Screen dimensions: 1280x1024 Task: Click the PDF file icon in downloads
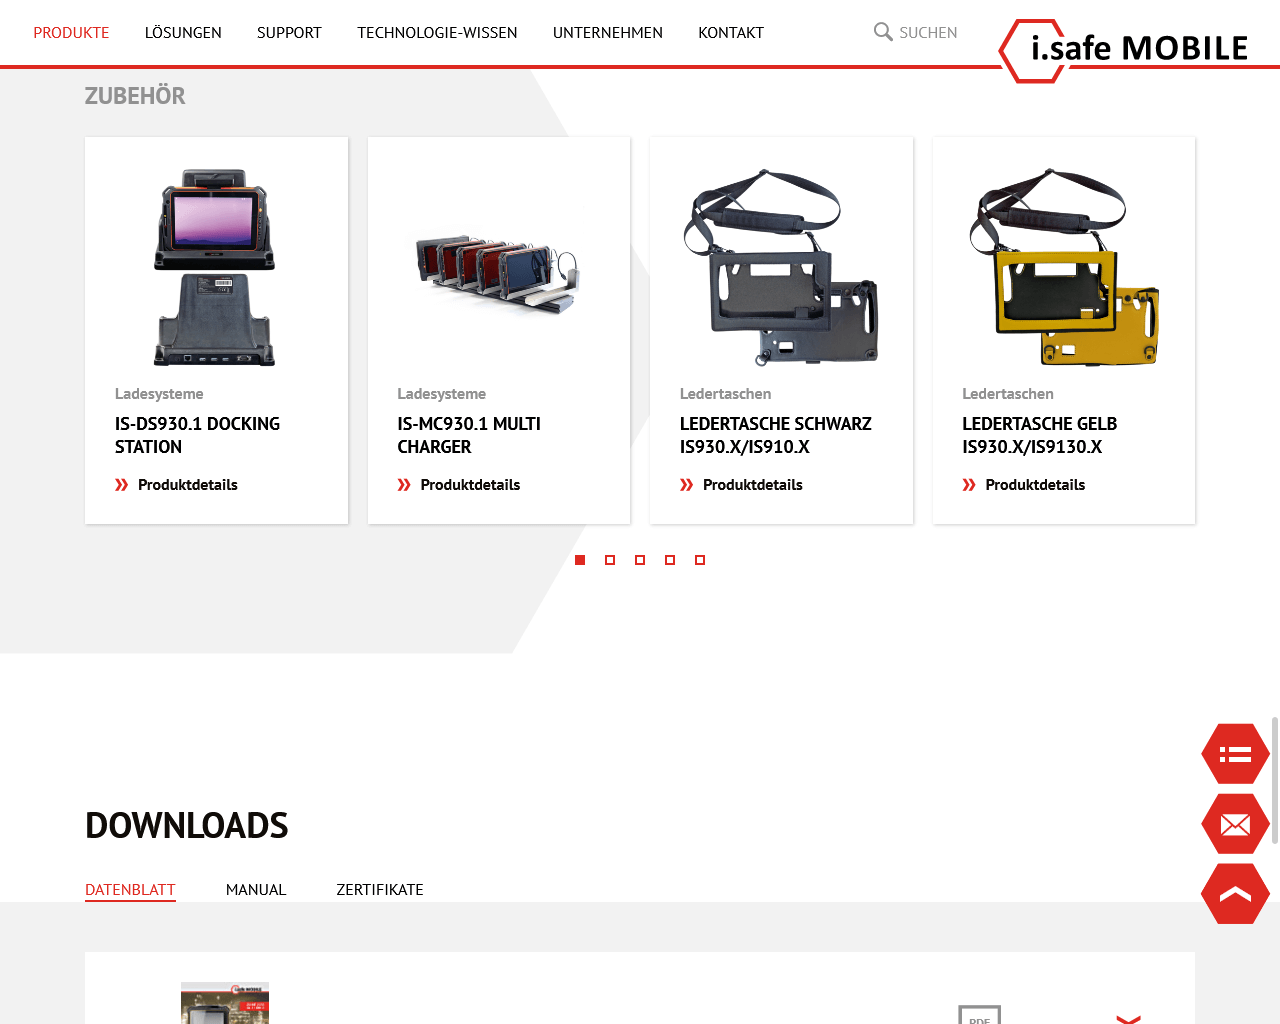coord(980,1014)
